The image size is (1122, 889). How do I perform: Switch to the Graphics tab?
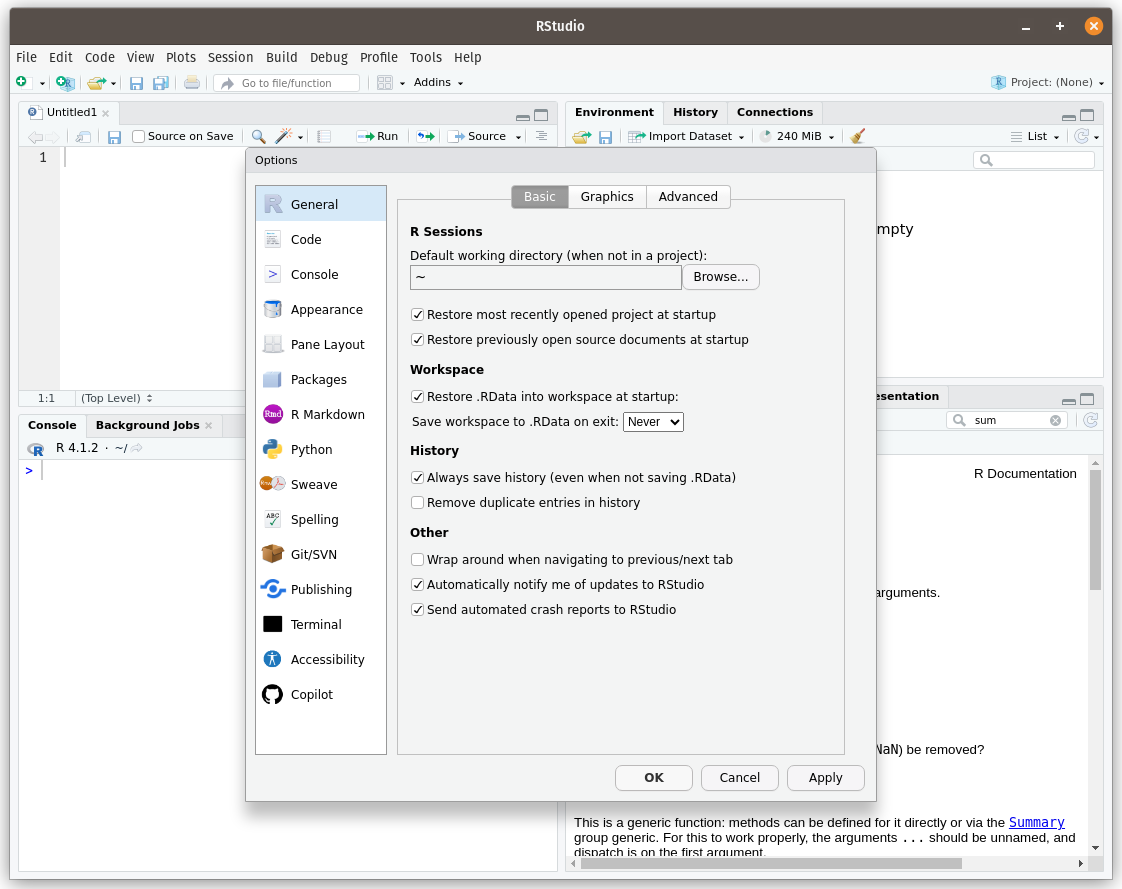607,197
